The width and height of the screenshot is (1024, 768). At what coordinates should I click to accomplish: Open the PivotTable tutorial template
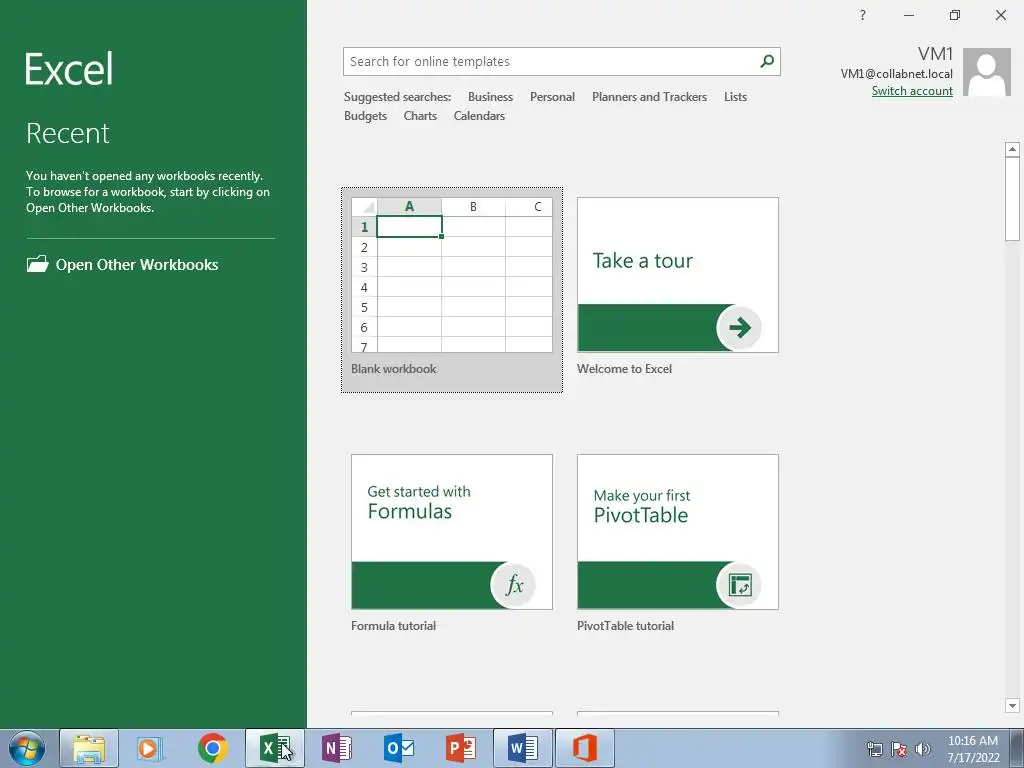click(x=678, y=532)
